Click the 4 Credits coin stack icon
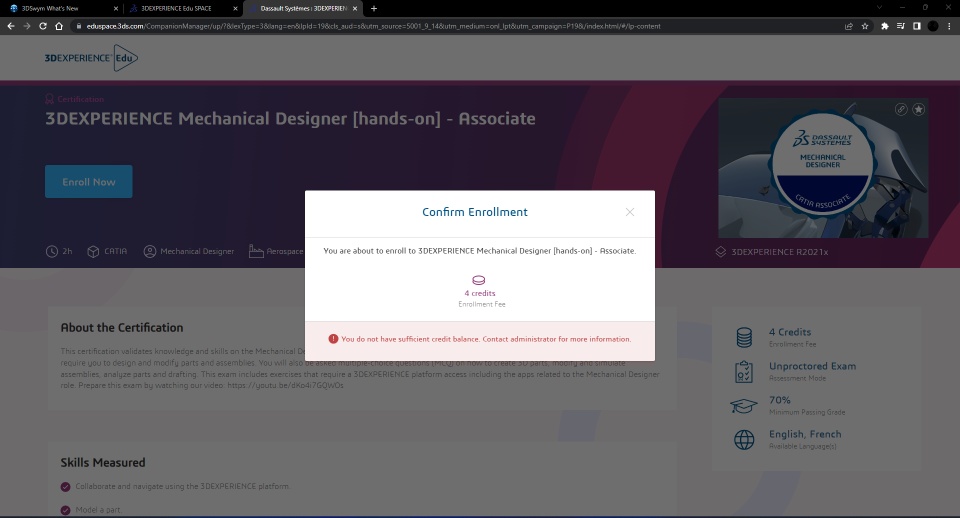This screenshot has width=960, height=518. tap(744, 337)
